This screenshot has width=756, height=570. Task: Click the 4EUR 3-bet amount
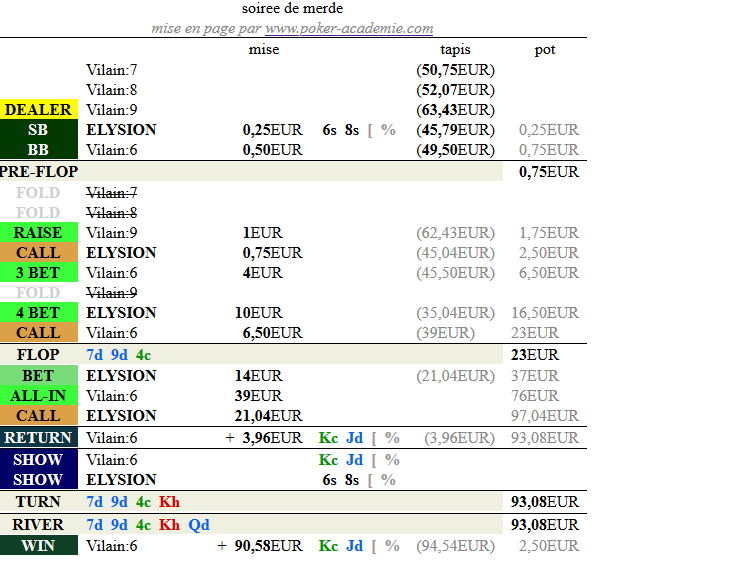[262, 272]
